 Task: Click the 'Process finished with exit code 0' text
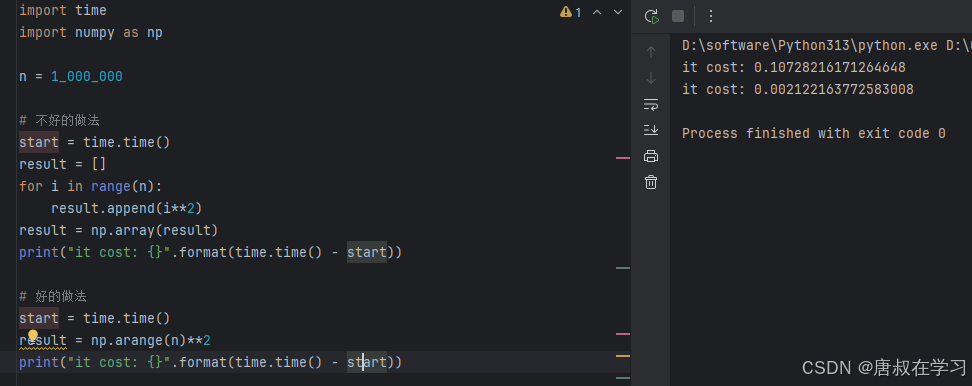(x=814, y=134)
